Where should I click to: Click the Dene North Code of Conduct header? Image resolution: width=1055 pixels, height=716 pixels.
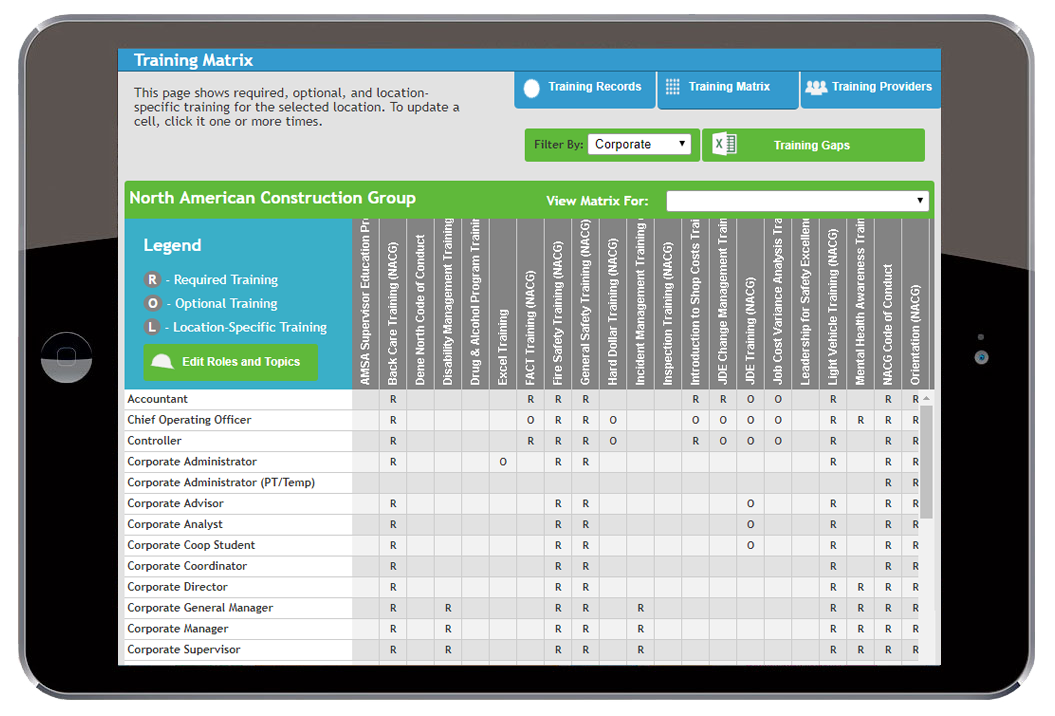(x=421, y=303)
